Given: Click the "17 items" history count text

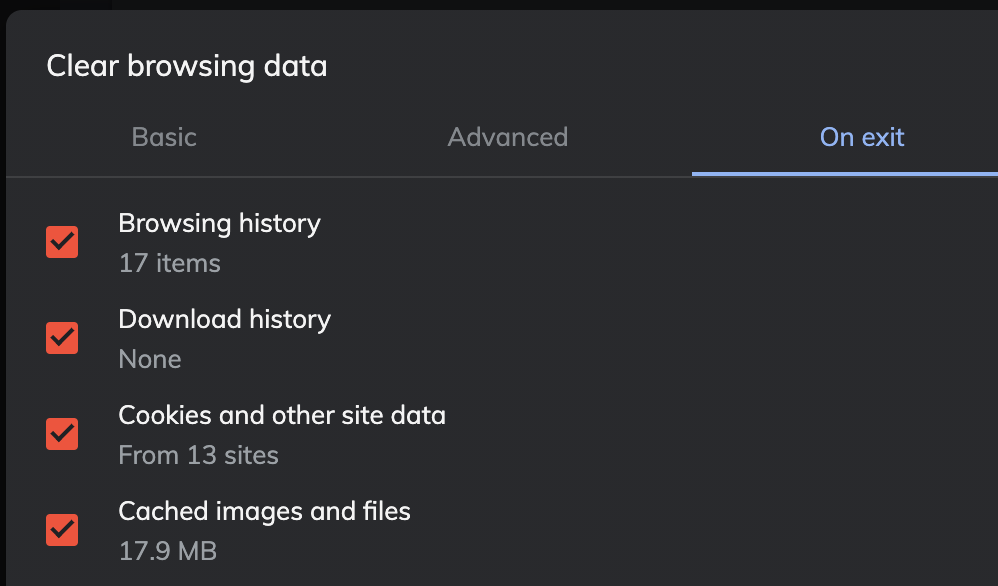Looking at the screenshot, I should [x=169, y=263].
